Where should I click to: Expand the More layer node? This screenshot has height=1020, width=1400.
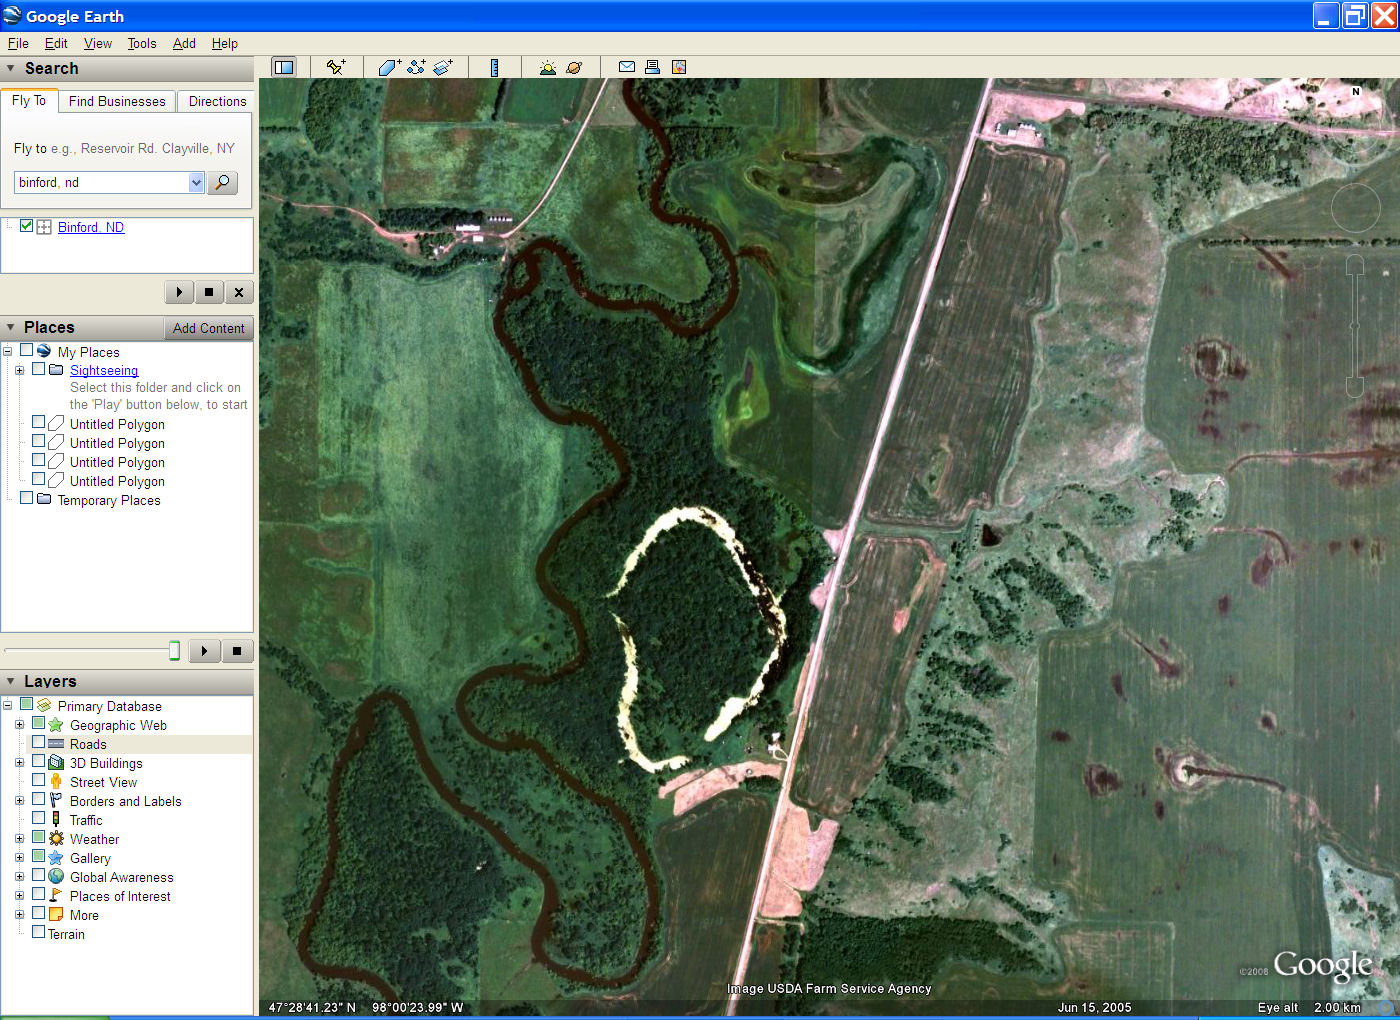click(19, 915)
